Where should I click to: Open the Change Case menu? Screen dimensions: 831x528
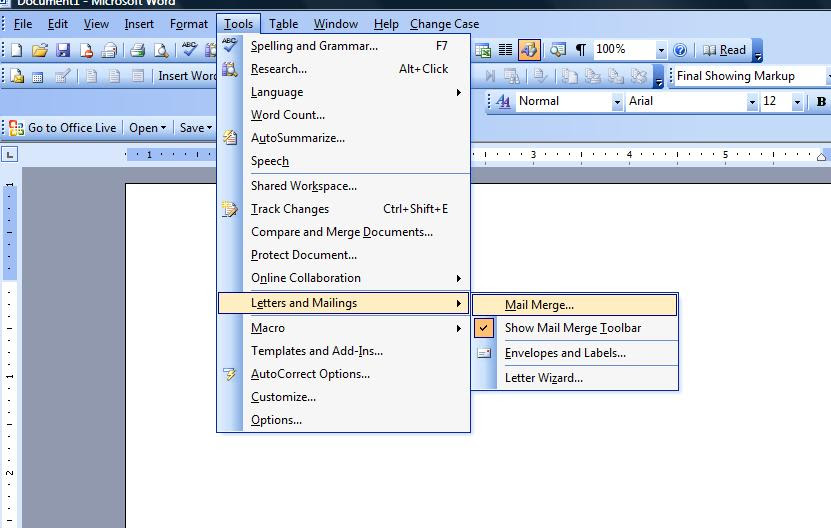pyautogui.click(x=444, y=24)
